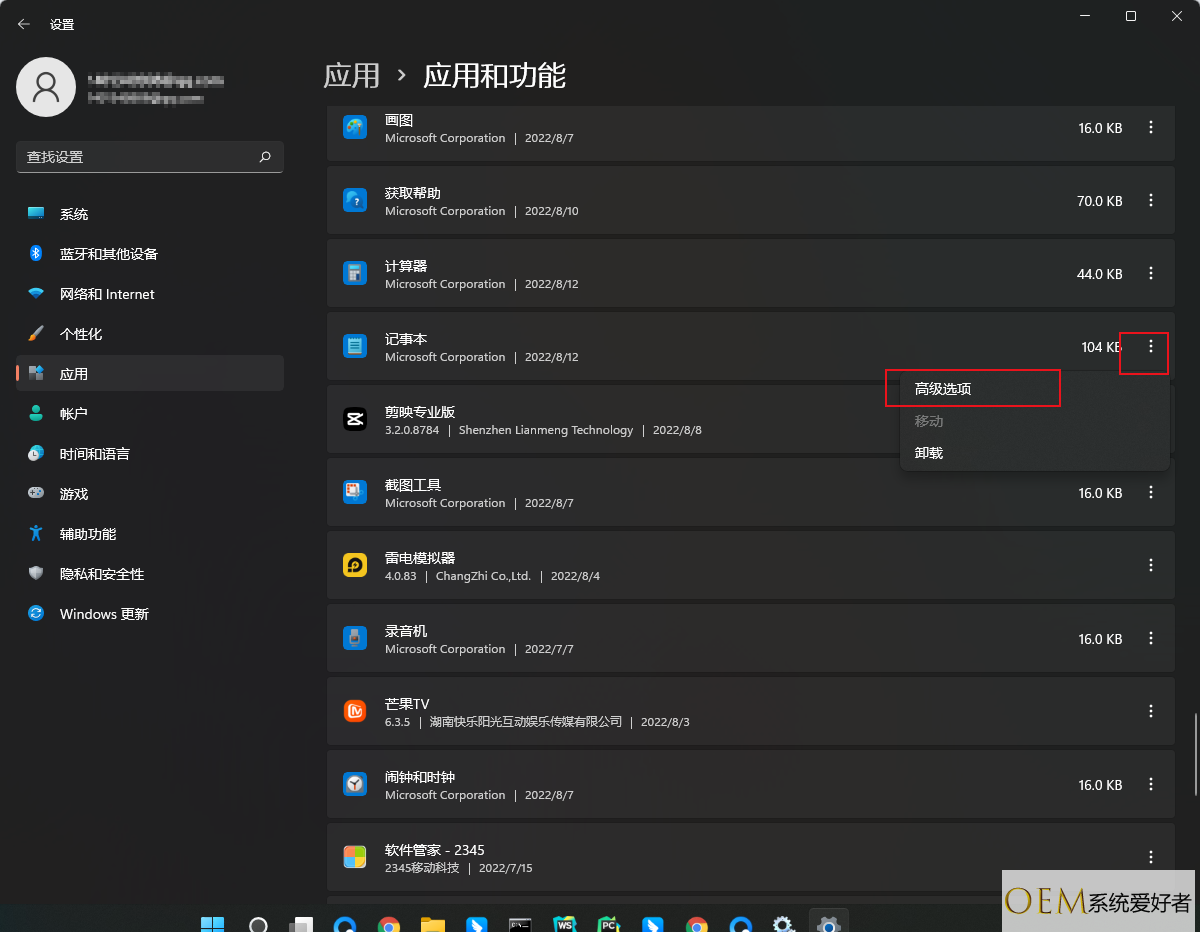The height and width of the screenshot is (932, 1200).
Task: Open the three-dot menu for 雷电模拟器
Action: [x=1151, y=565]
